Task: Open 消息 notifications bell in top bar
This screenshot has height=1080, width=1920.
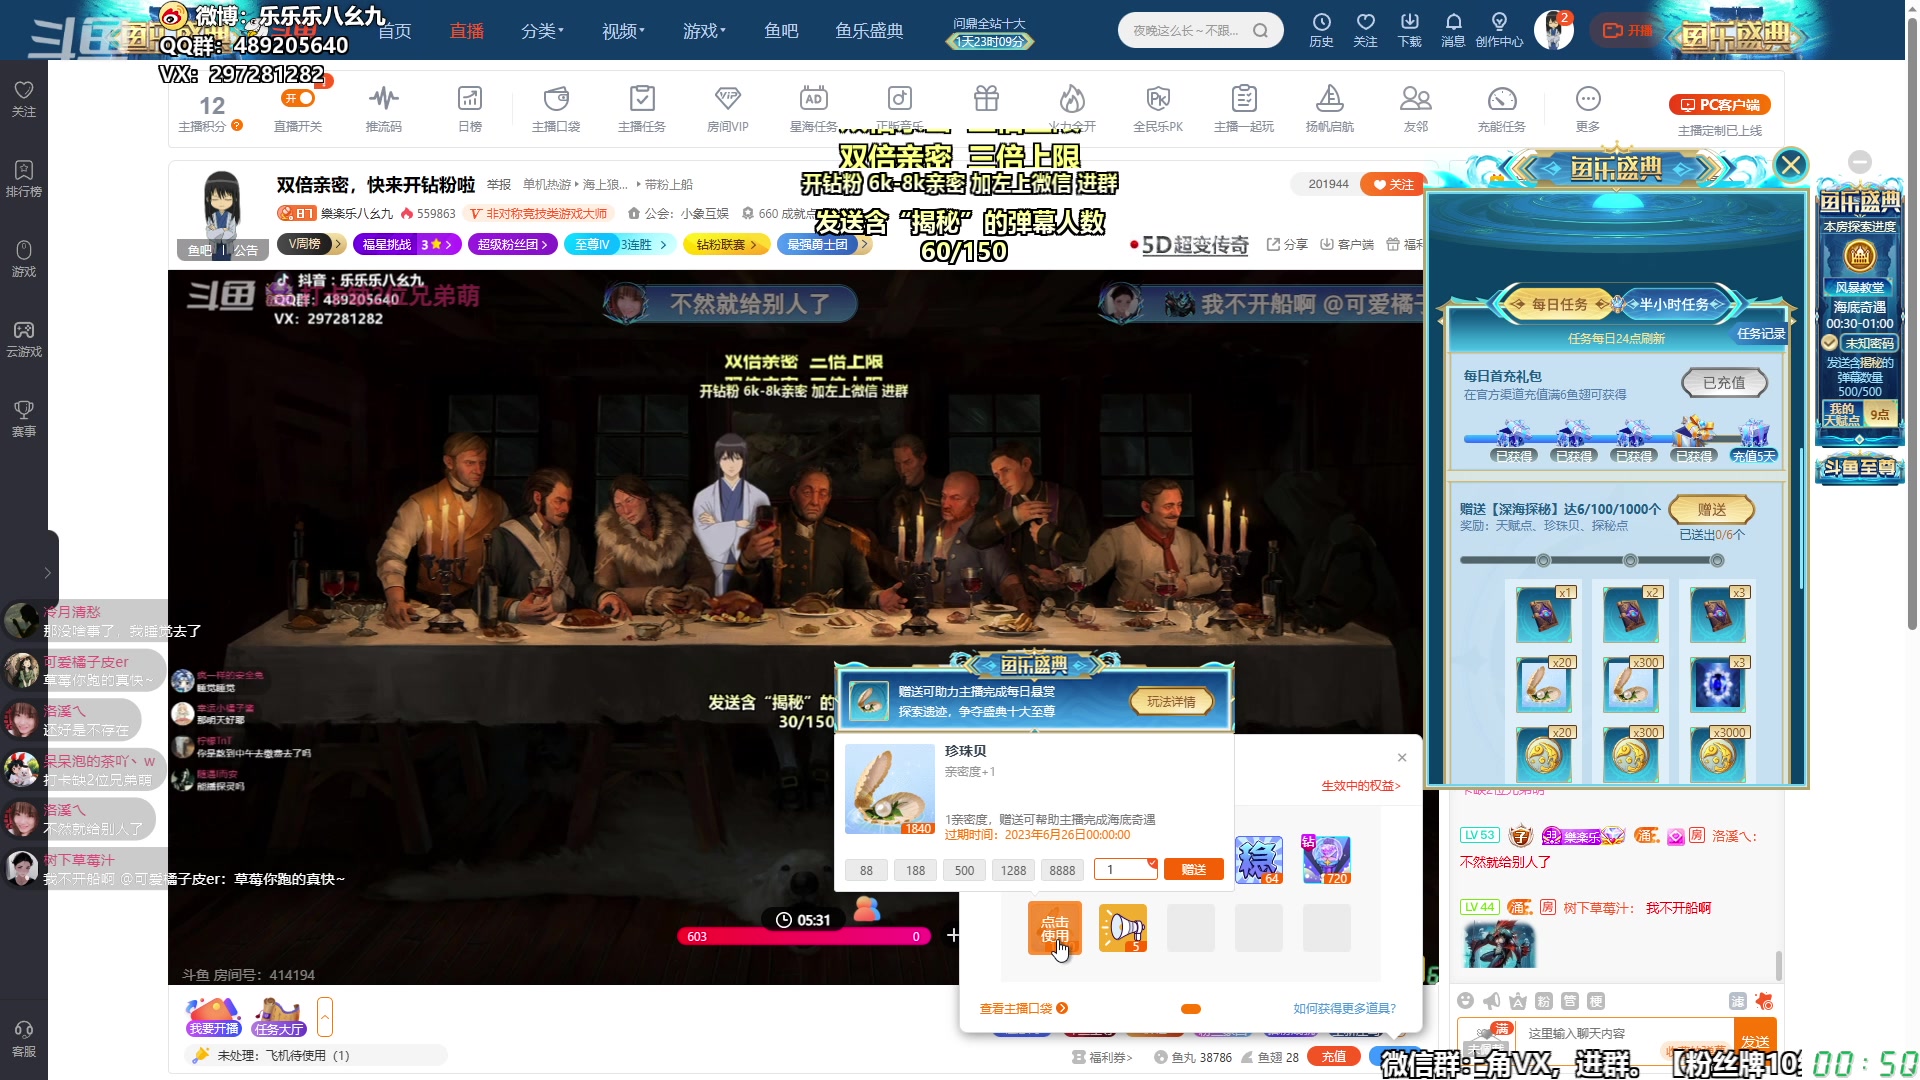Action: click(1453, 30)
